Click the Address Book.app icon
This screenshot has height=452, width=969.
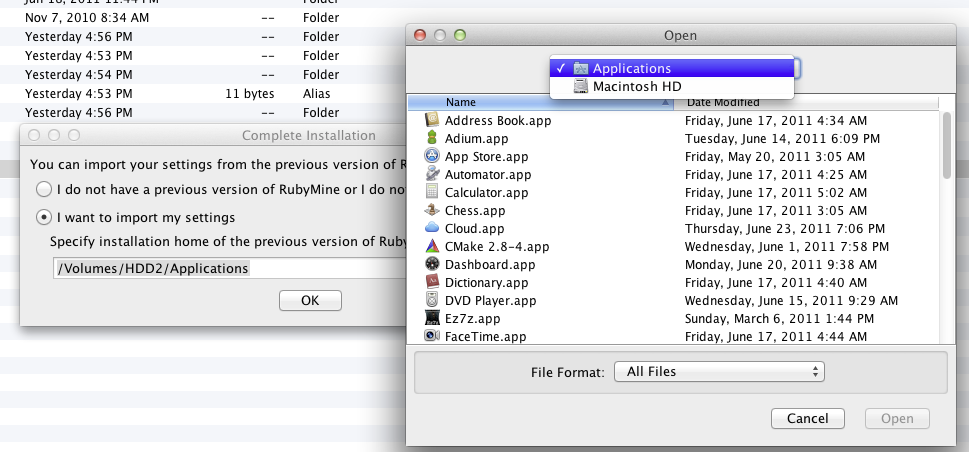click(x=432, y=121)
